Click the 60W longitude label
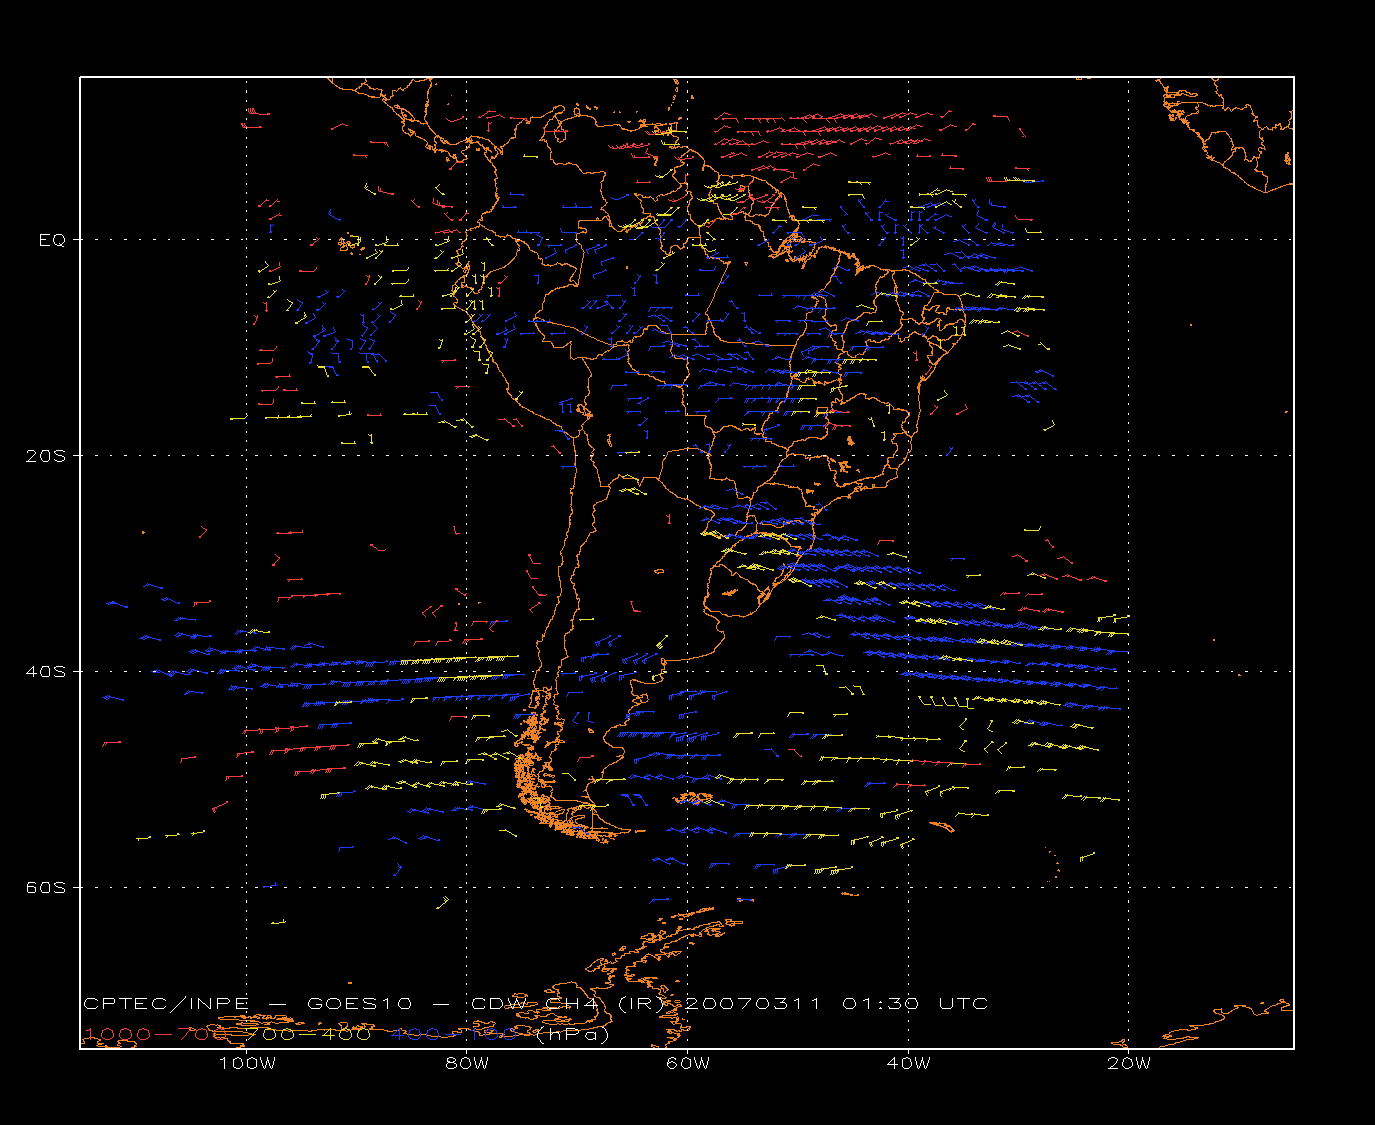Image resolution: width=1375 pixels, height=1125 pixels. (x=687, y=1063)
